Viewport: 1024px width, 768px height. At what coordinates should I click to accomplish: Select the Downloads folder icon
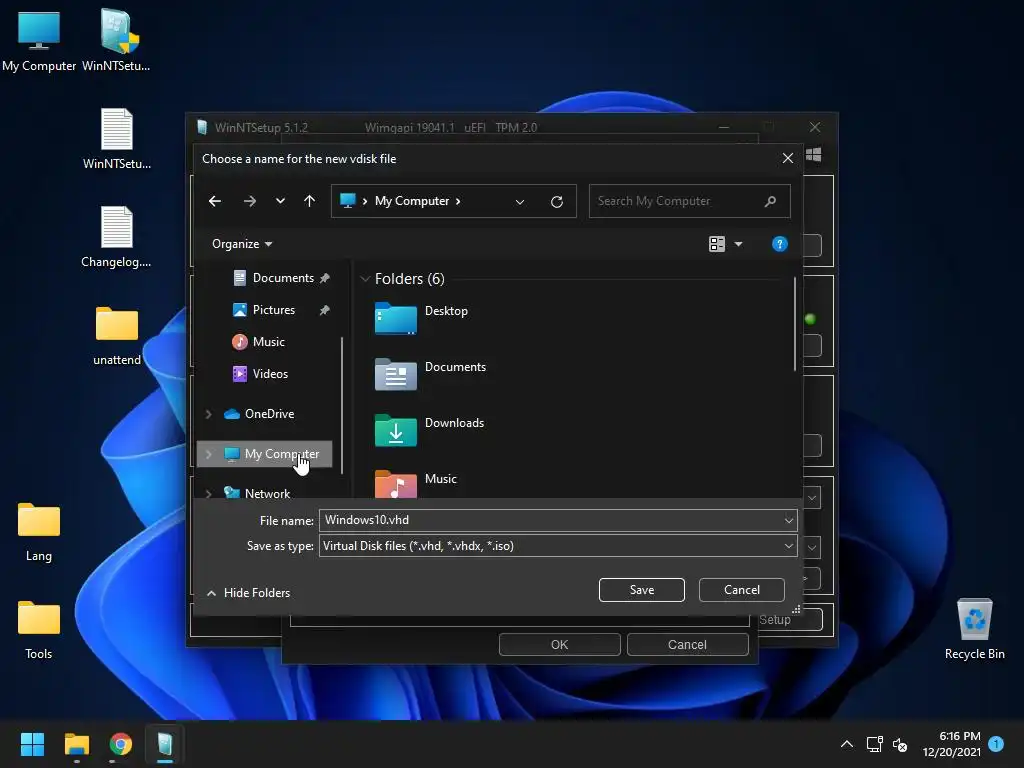396,431
